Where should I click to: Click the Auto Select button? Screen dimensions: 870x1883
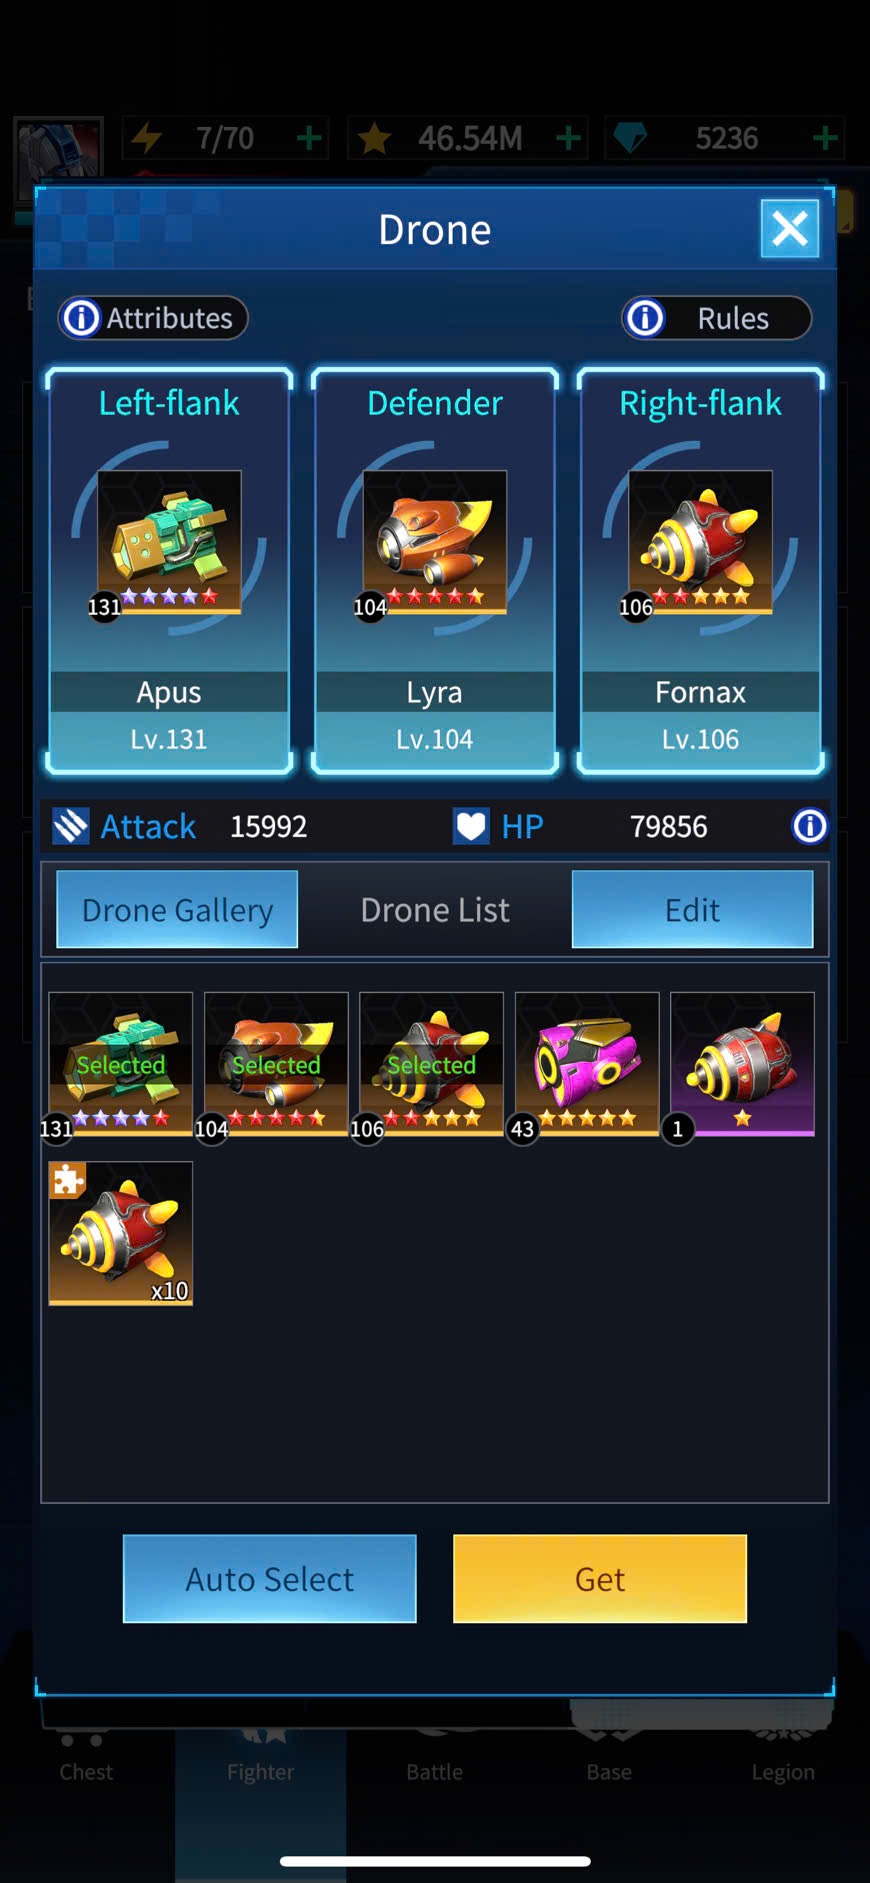(x=269, y=1578)
